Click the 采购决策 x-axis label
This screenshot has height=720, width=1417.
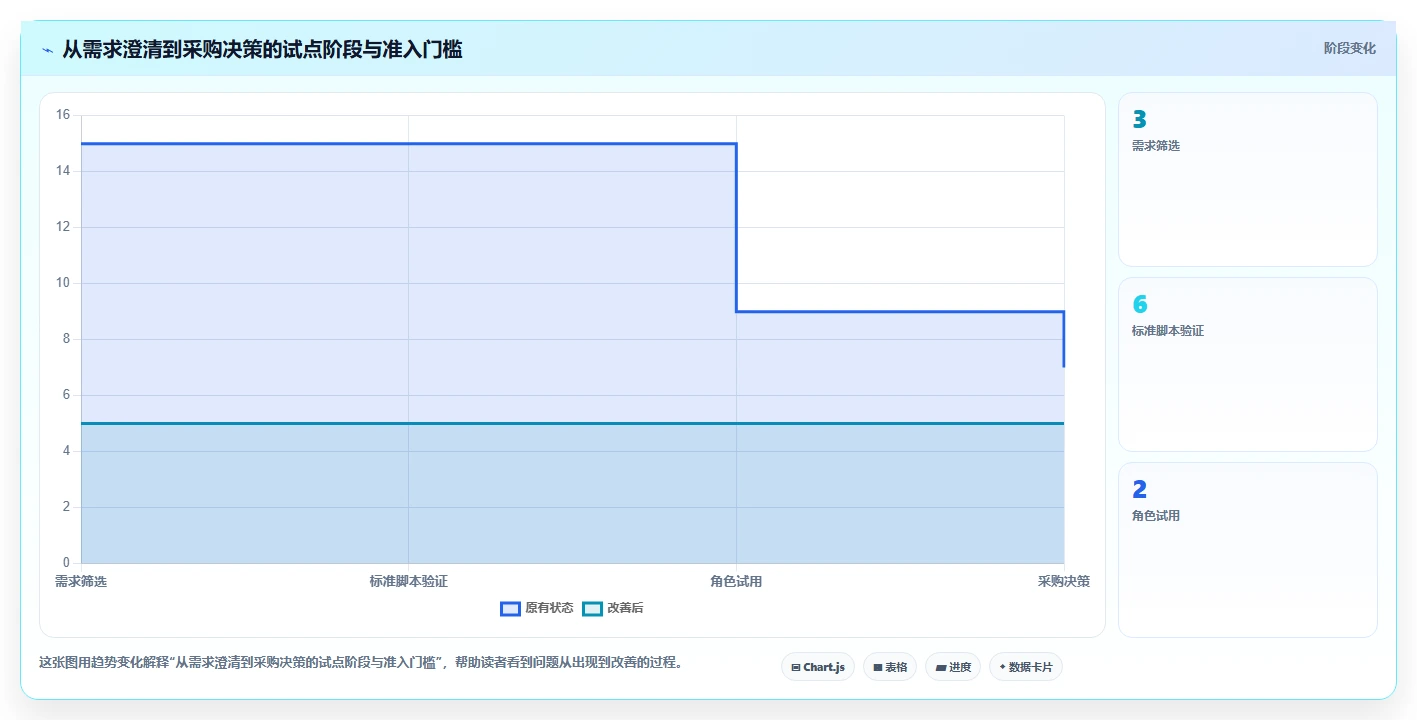pyautogui.click(x=1064, y=581)
